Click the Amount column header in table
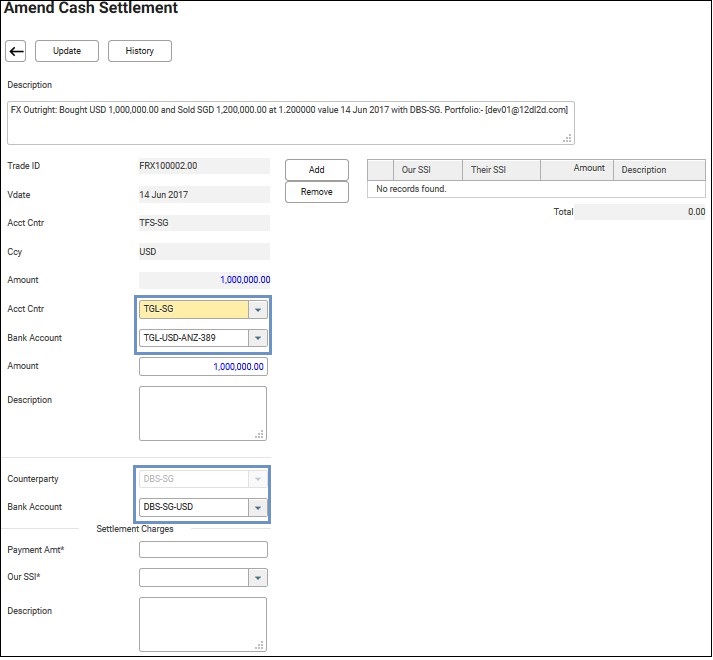The width and height of the screenshot is (713, 660). (x=576, y=169)
